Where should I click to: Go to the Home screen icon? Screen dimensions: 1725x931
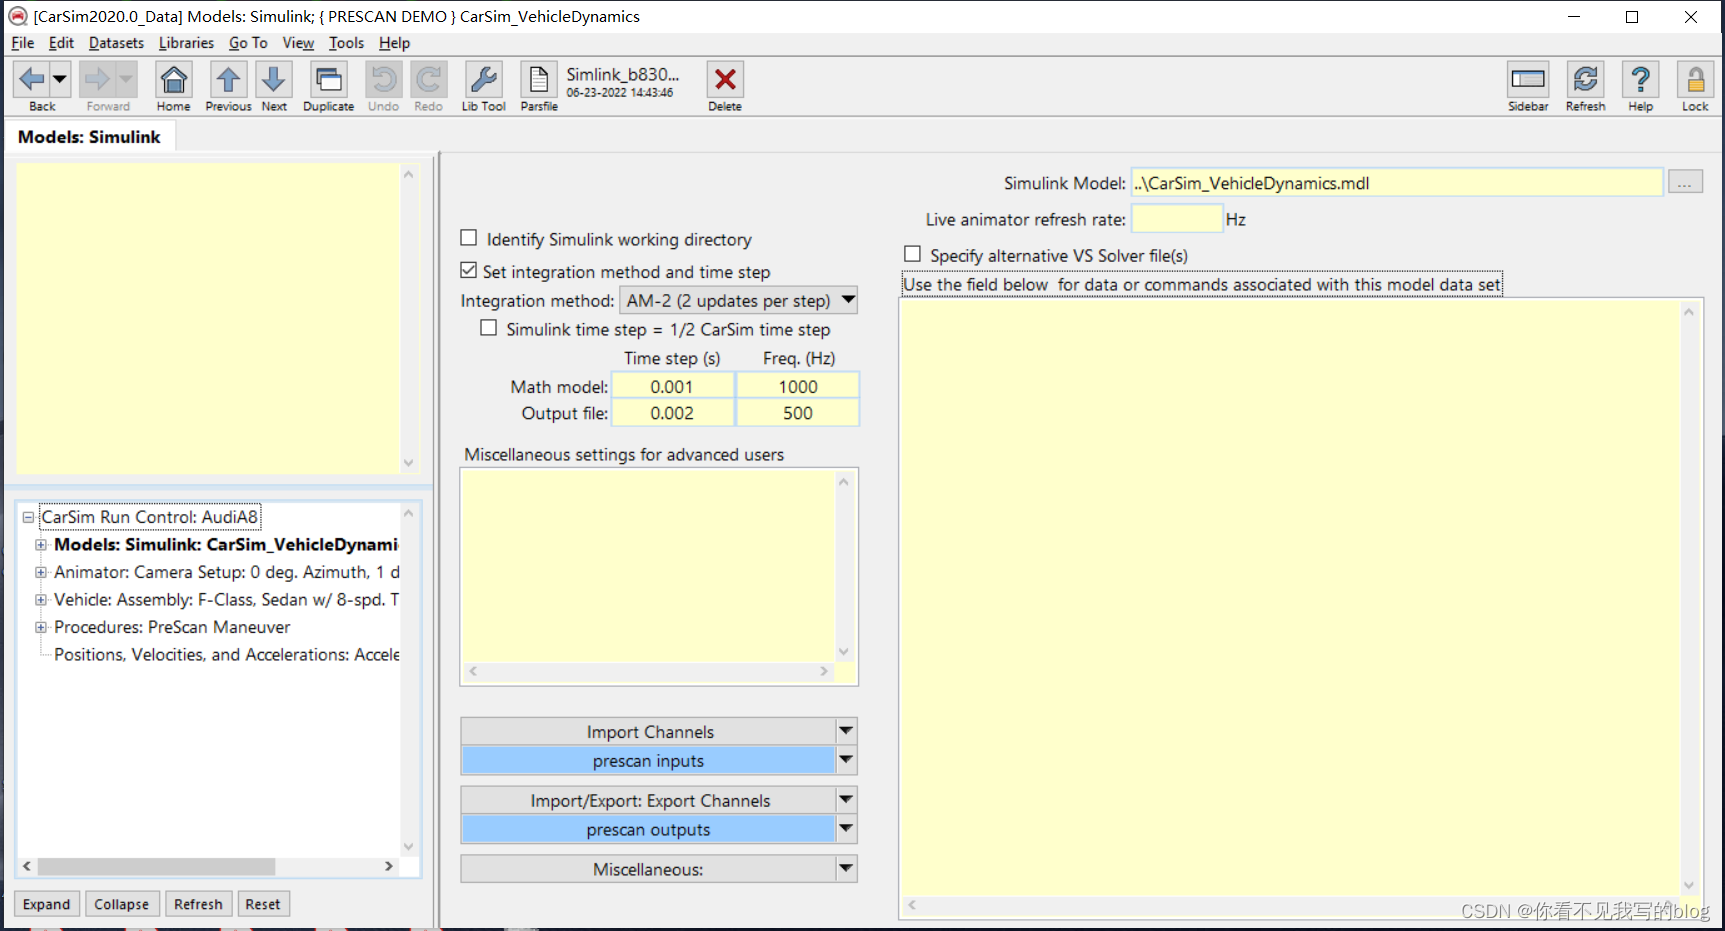(x=174, y=79)
